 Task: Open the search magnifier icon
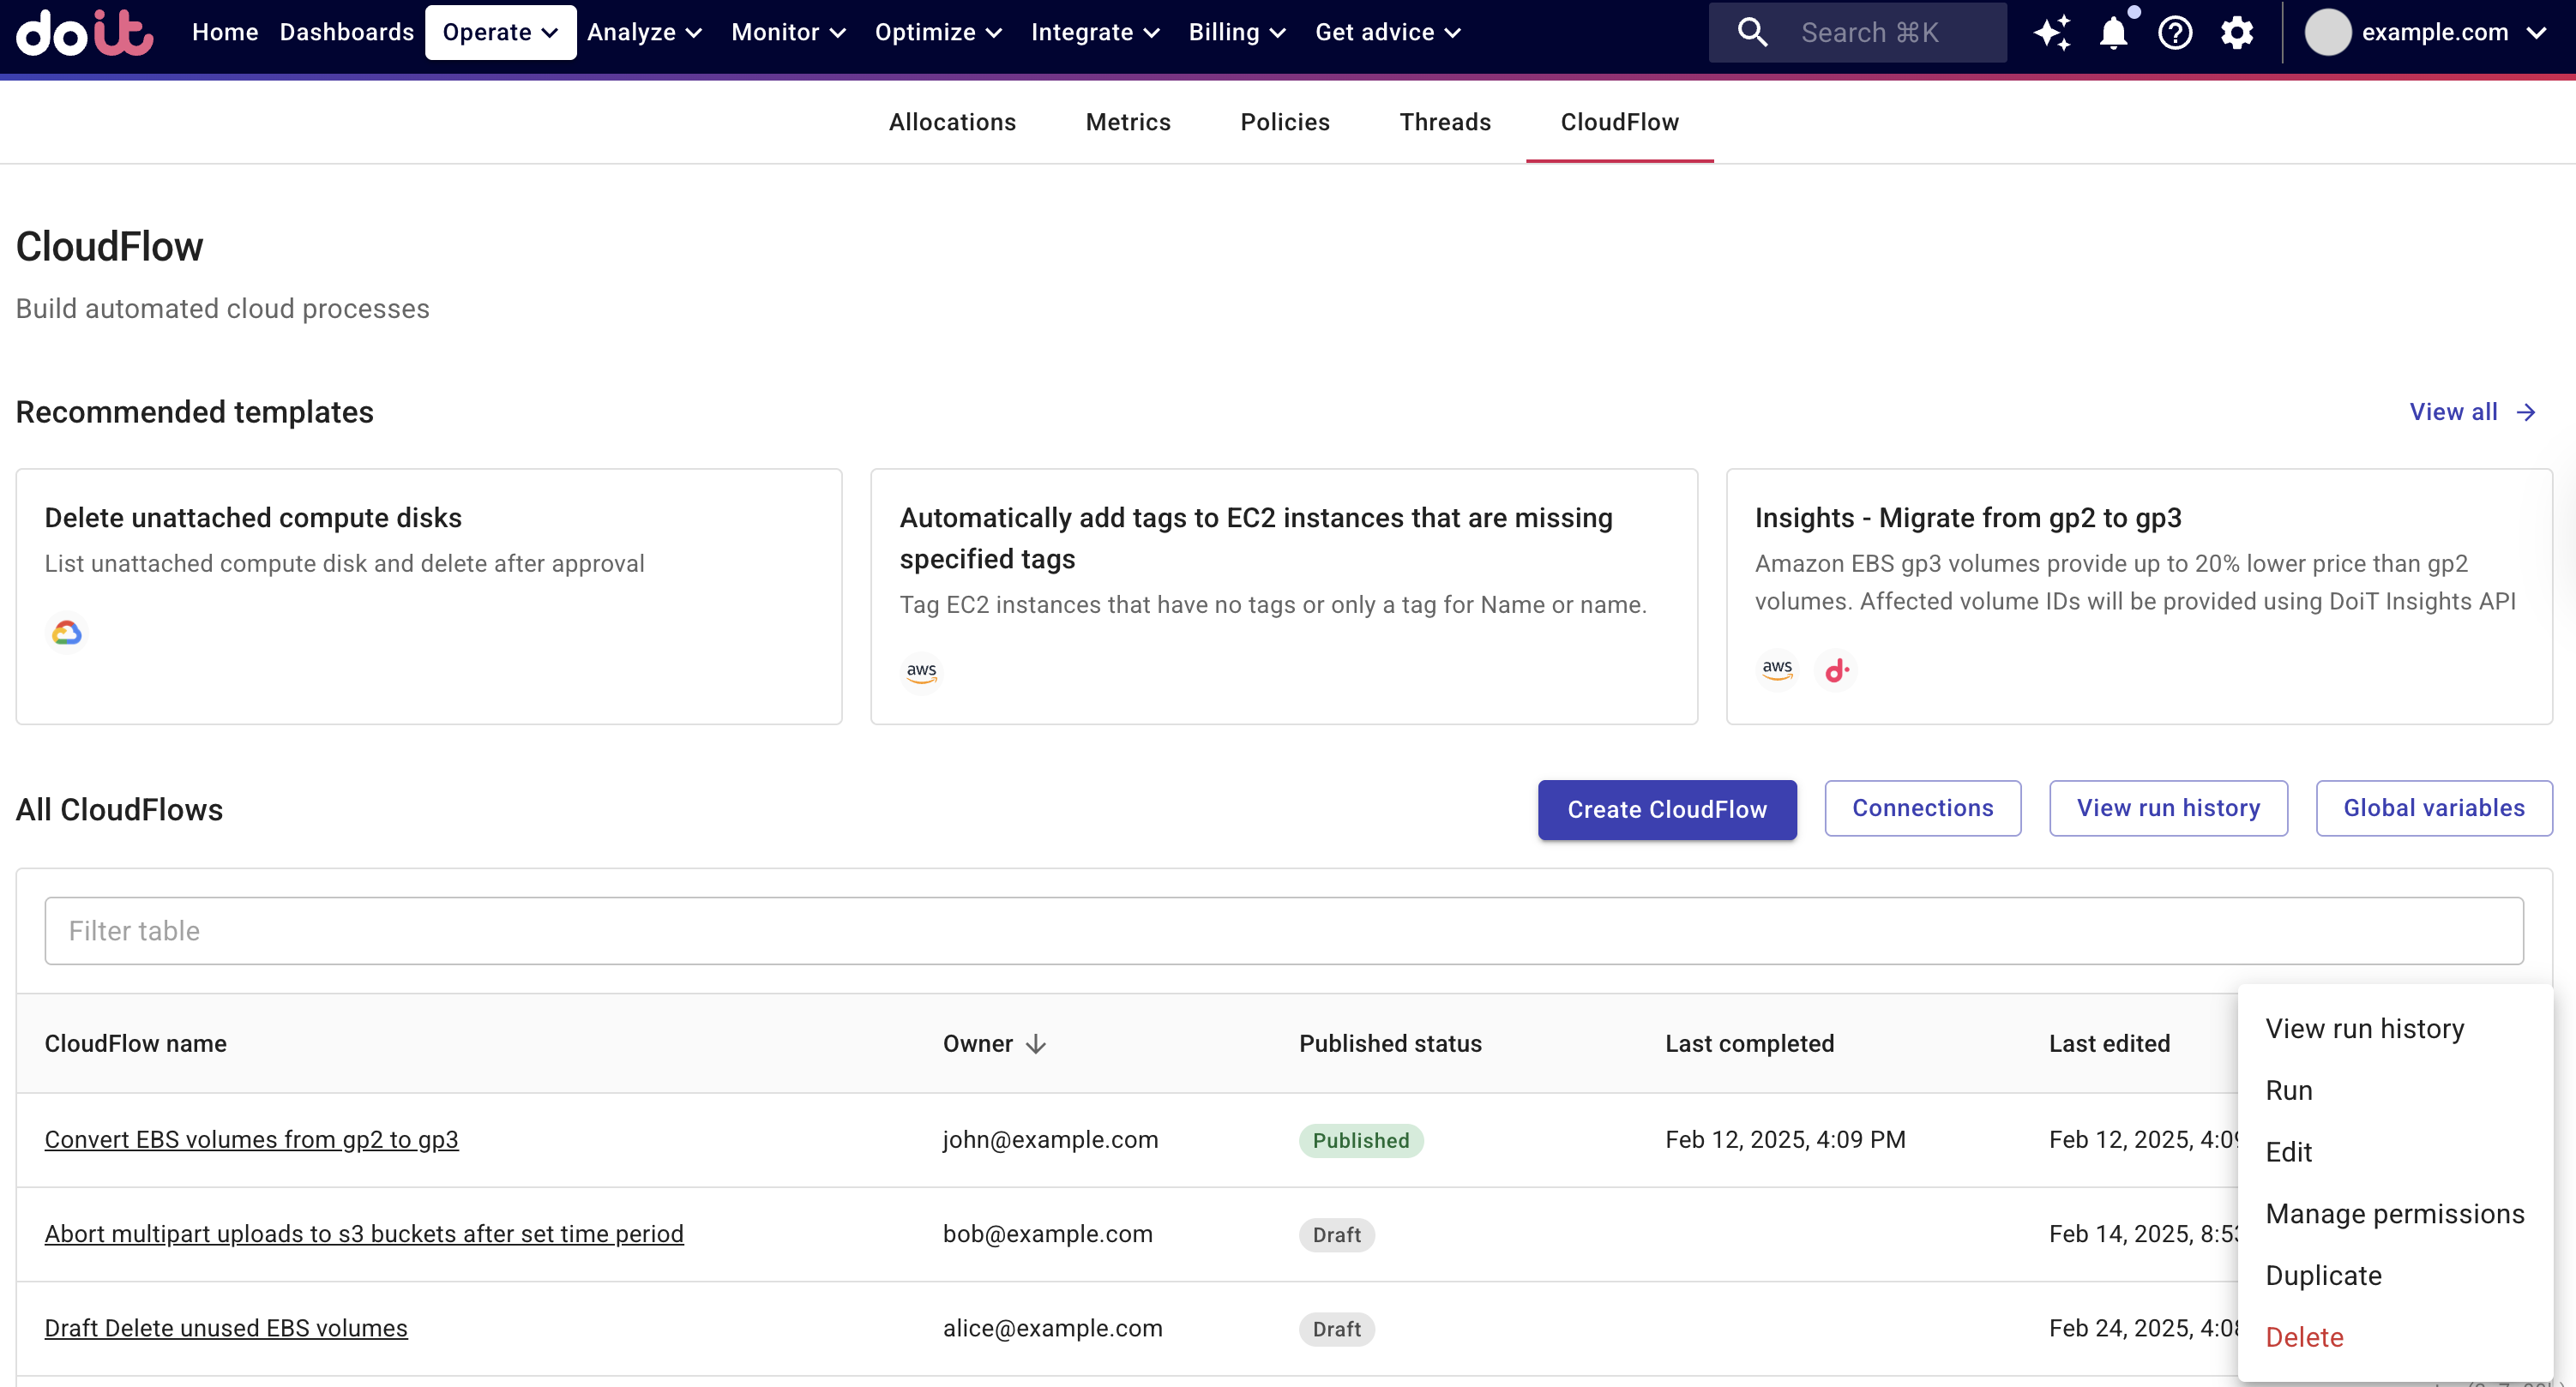click(x=1752, y=32)
